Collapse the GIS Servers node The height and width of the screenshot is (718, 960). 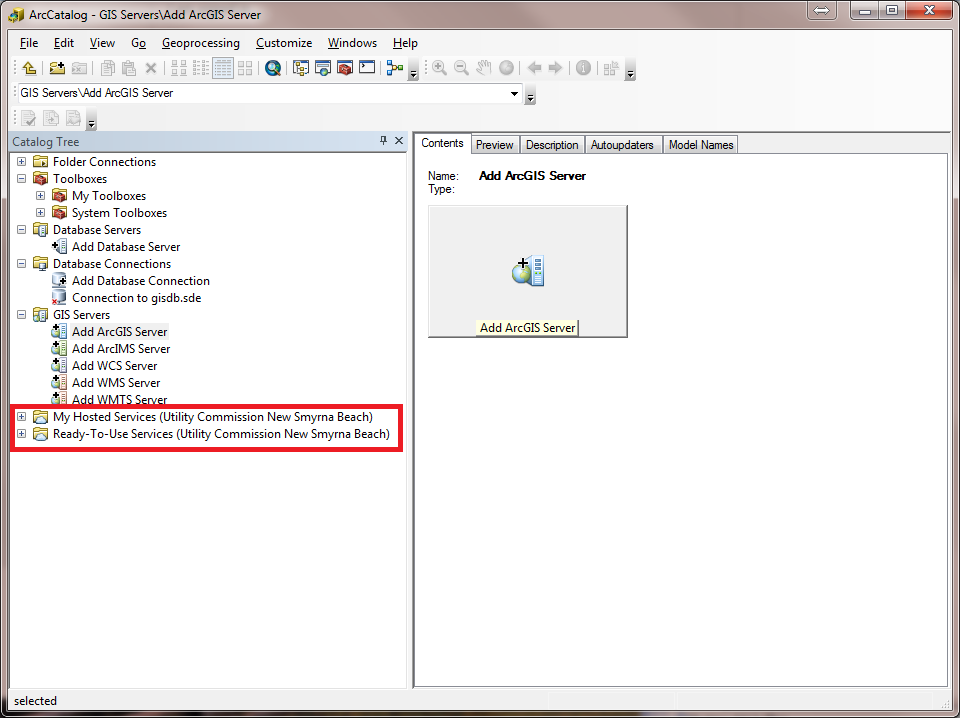(x=21, y=315)
